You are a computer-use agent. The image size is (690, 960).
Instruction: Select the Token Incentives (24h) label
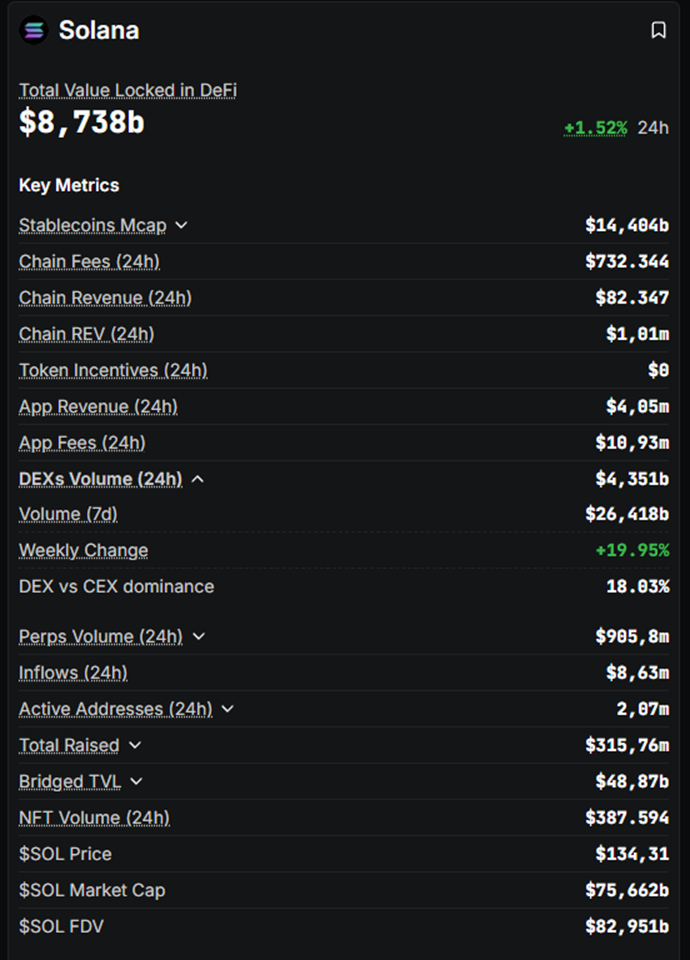(113, 370)
